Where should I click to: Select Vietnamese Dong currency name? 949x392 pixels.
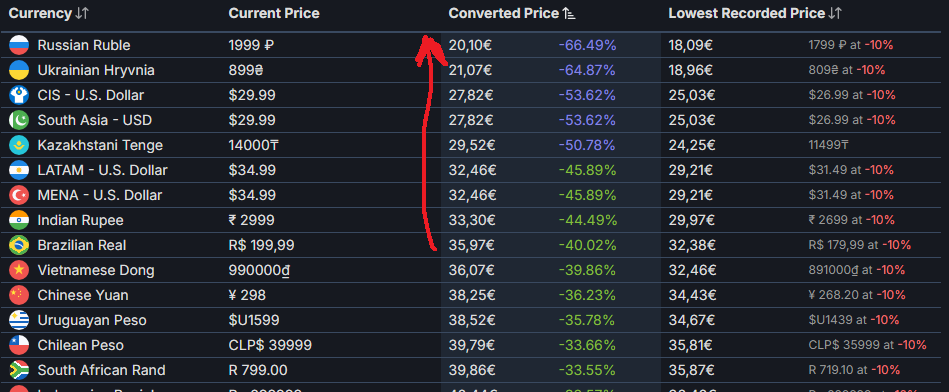click(96, 270)
